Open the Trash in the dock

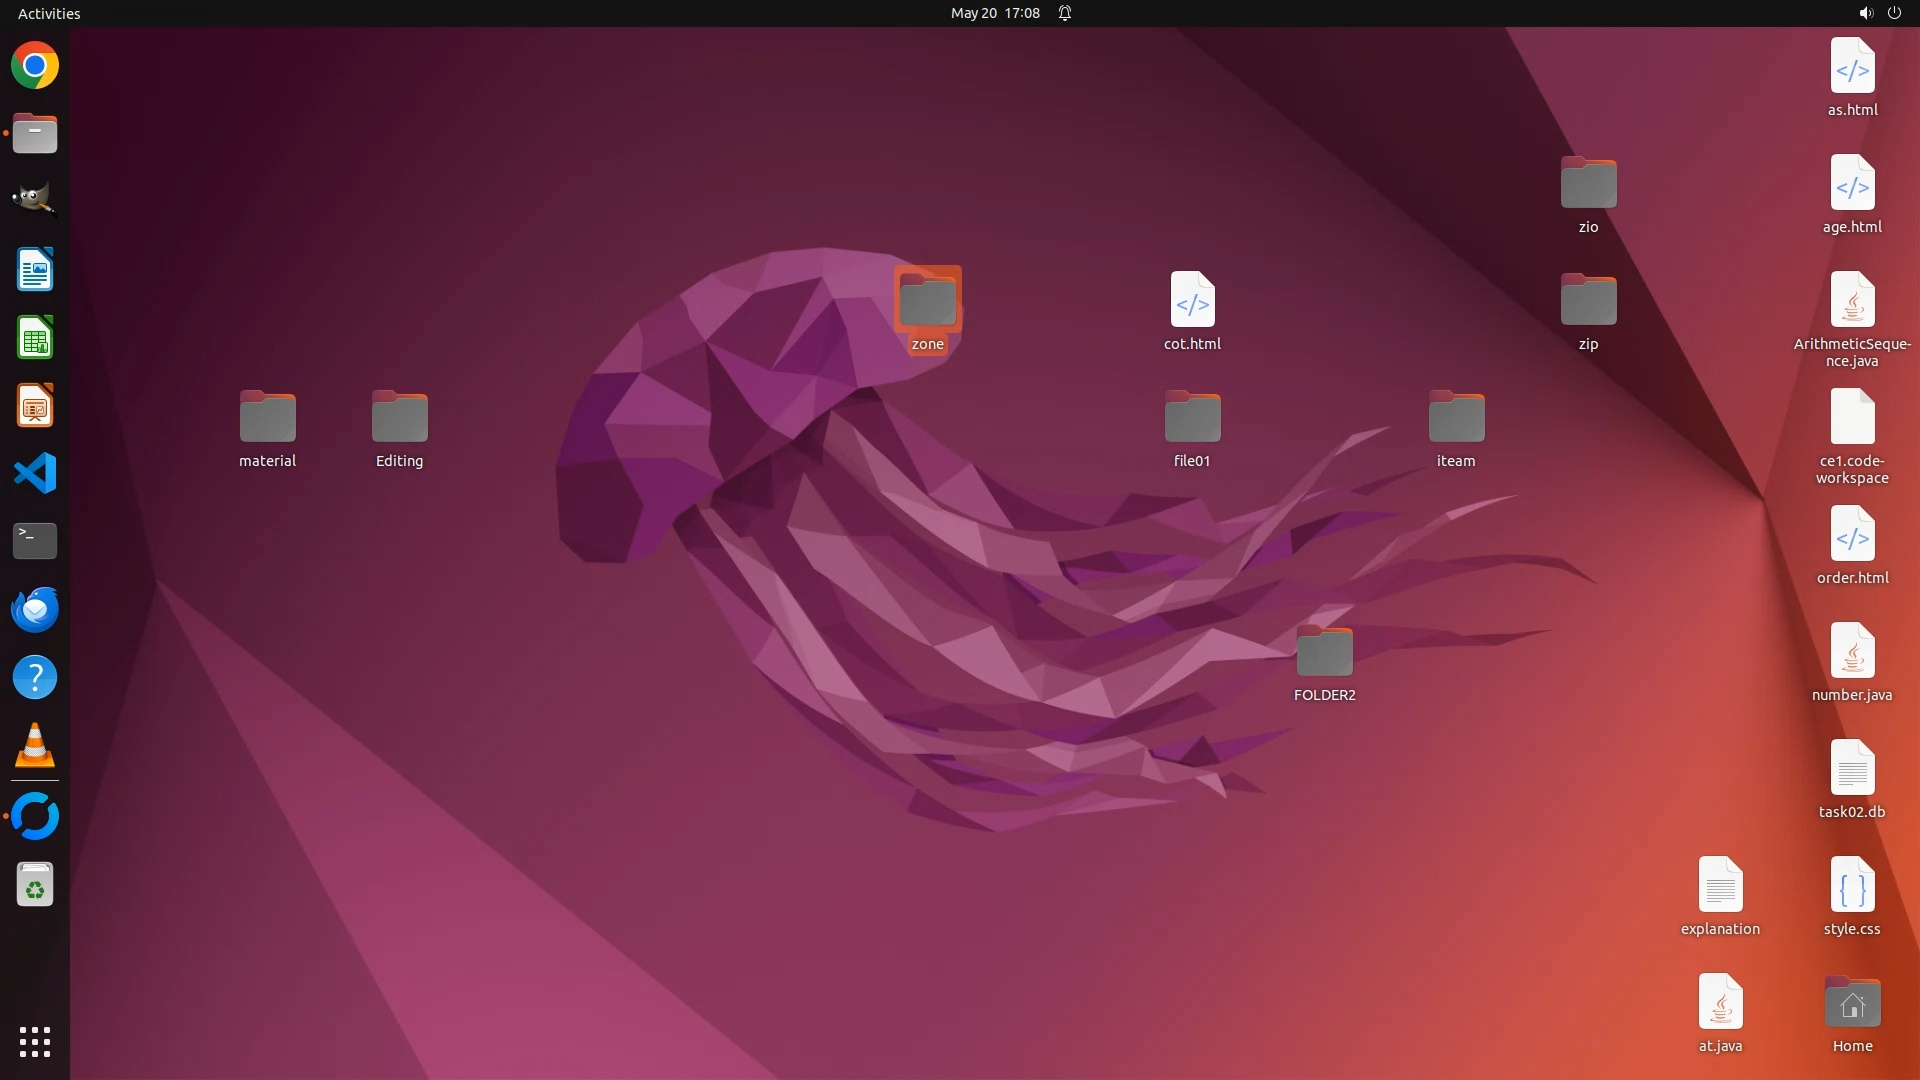coord(35,885)
